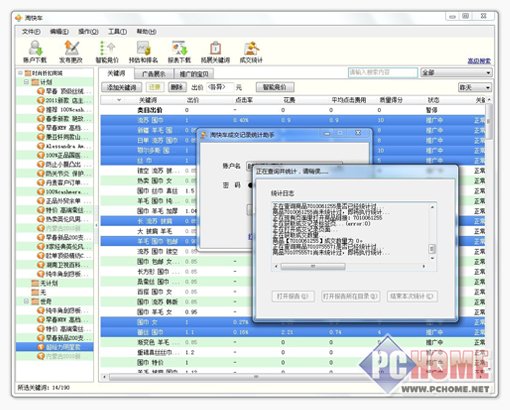The image size is (510, 410).
Task: Click the 成交统计 deal statistics icon
Action: (x=251, y=52)
